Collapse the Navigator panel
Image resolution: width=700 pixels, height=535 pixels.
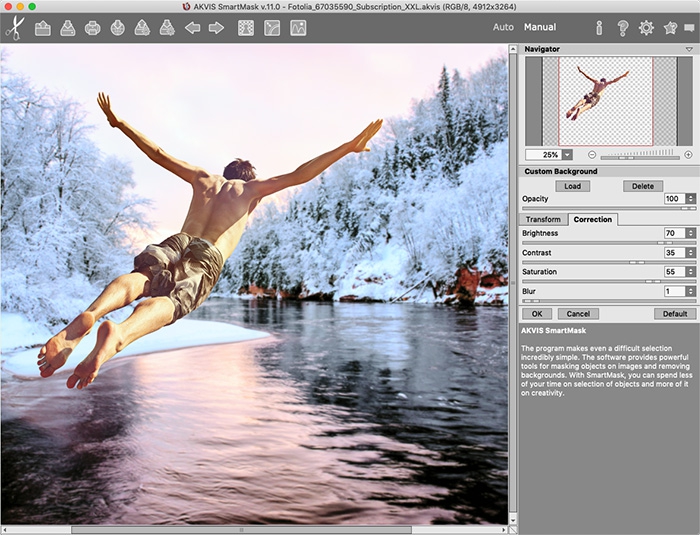pos(689,49)
